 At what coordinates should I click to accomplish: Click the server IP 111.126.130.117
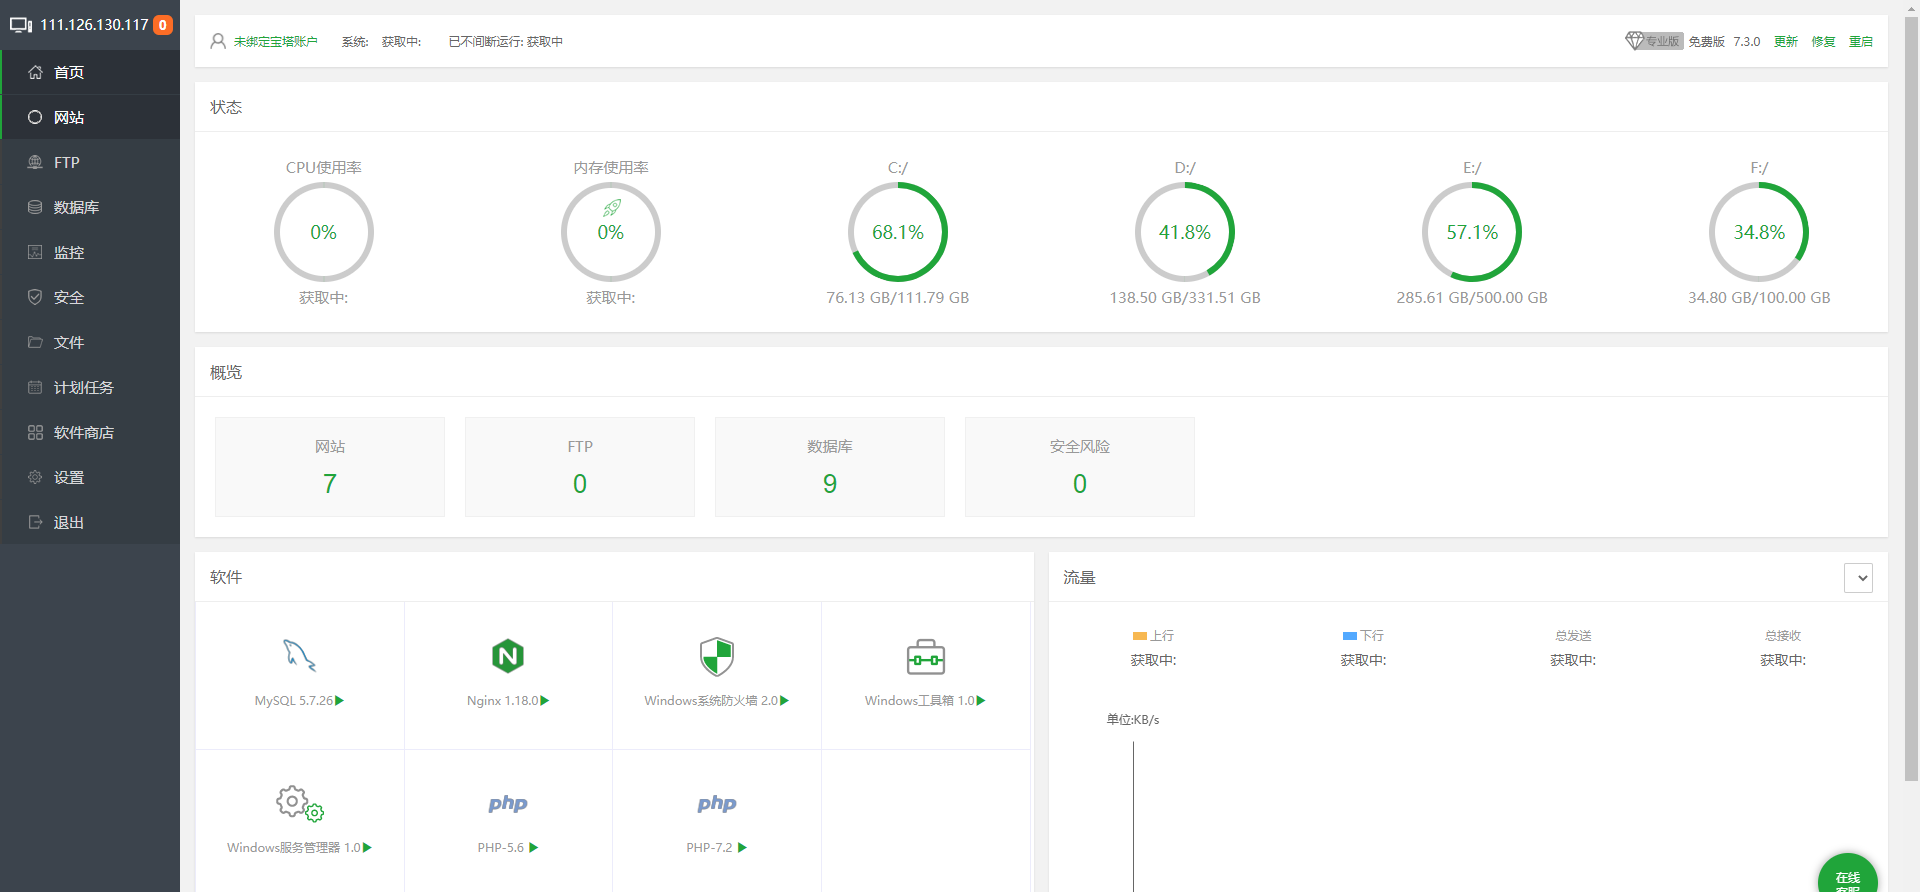pos(94,25)
